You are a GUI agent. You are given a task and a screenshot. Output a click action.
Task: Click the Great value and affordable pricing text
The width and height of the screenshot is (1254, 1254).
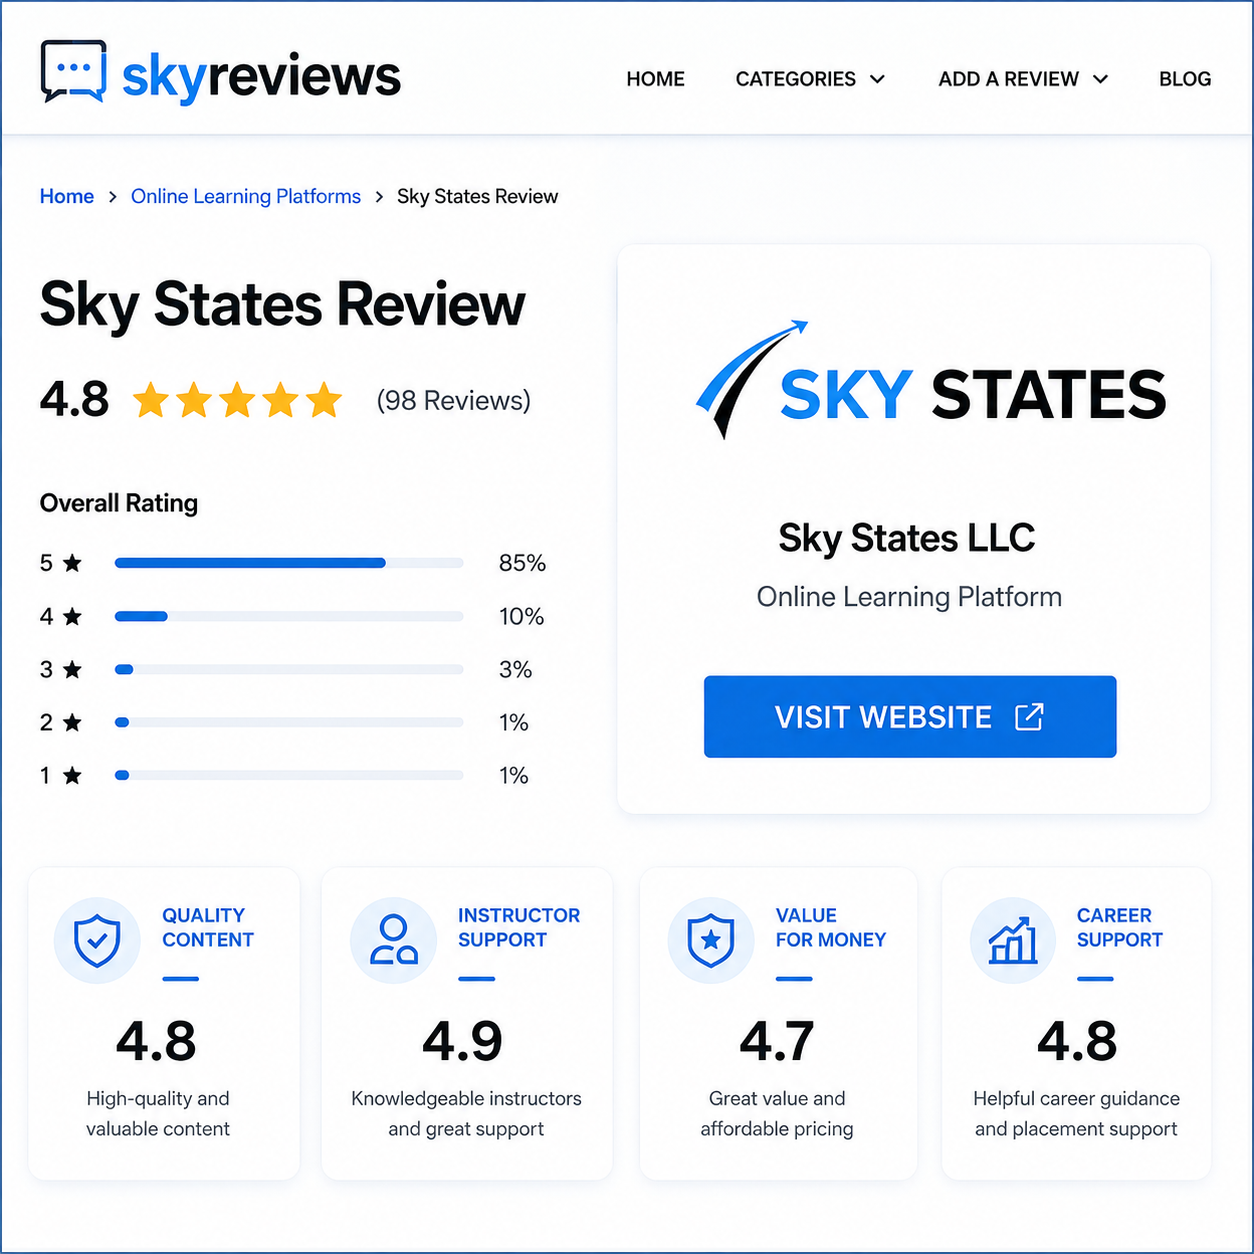777,1114
